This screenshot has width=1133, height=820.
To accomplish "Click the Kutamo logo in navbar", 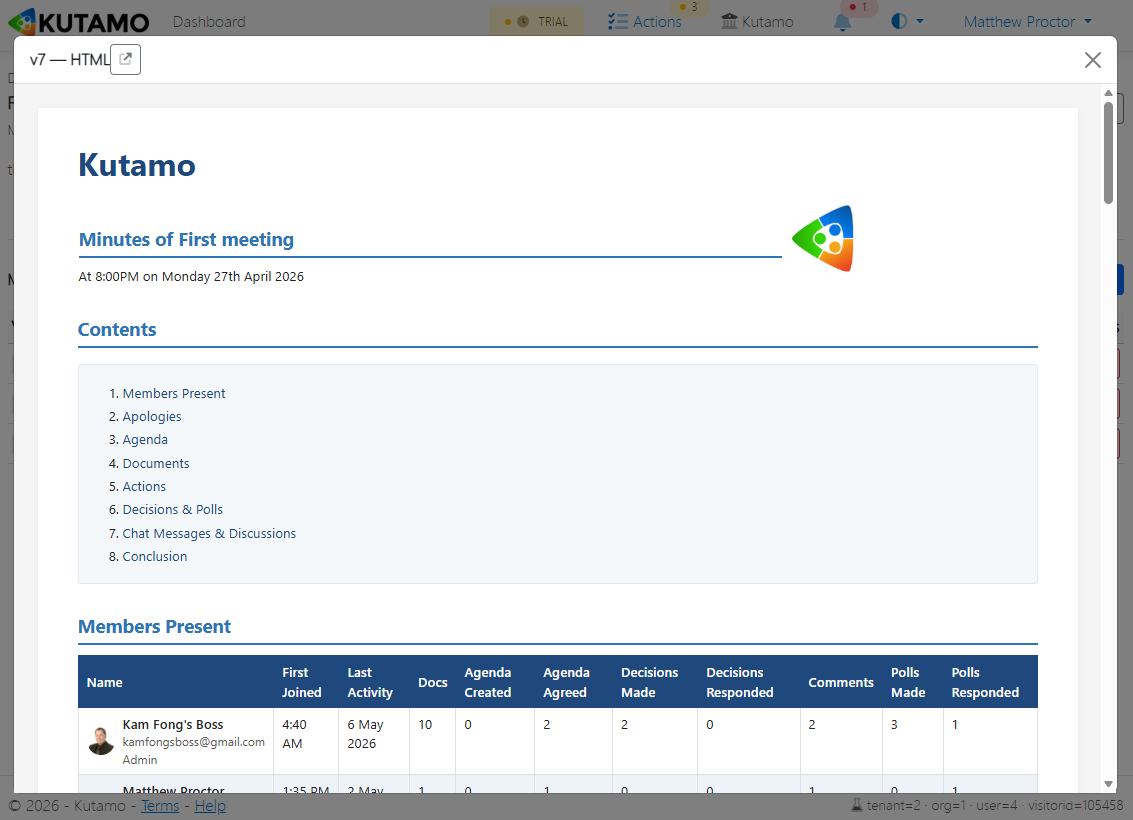I will tap(79, 22).
